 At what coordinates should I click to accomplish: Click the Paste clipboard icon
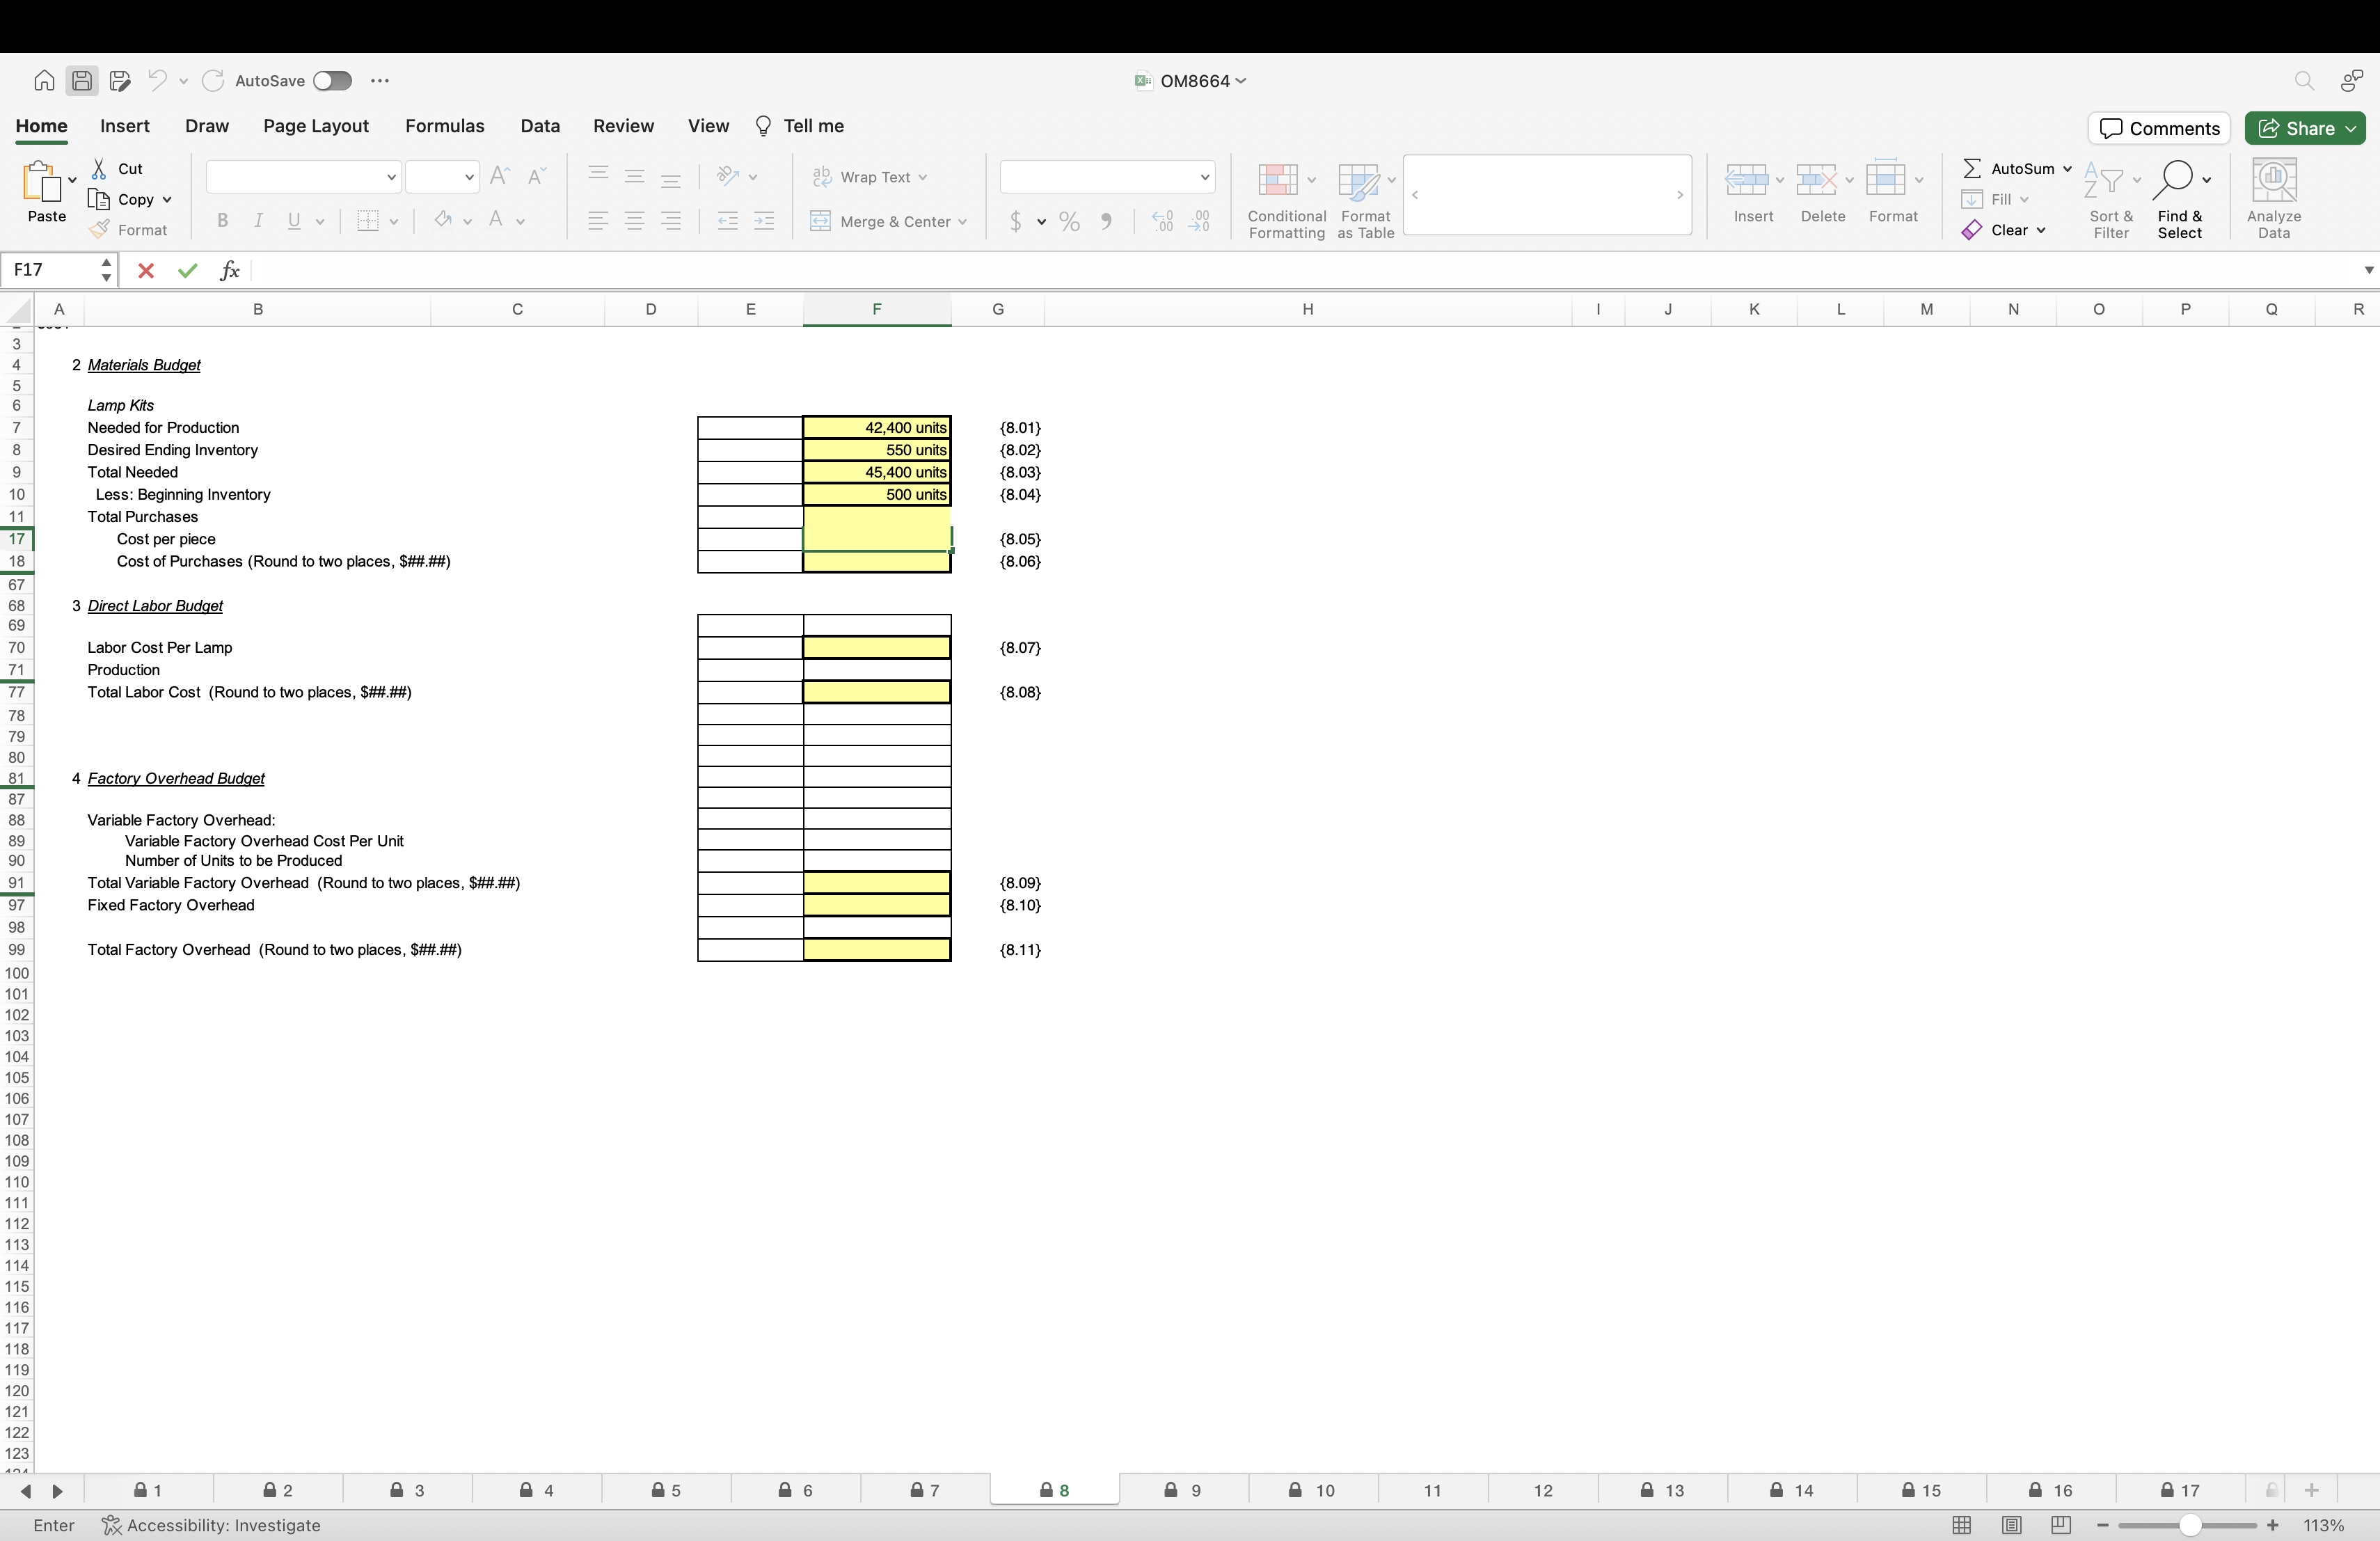click(41, 183)
